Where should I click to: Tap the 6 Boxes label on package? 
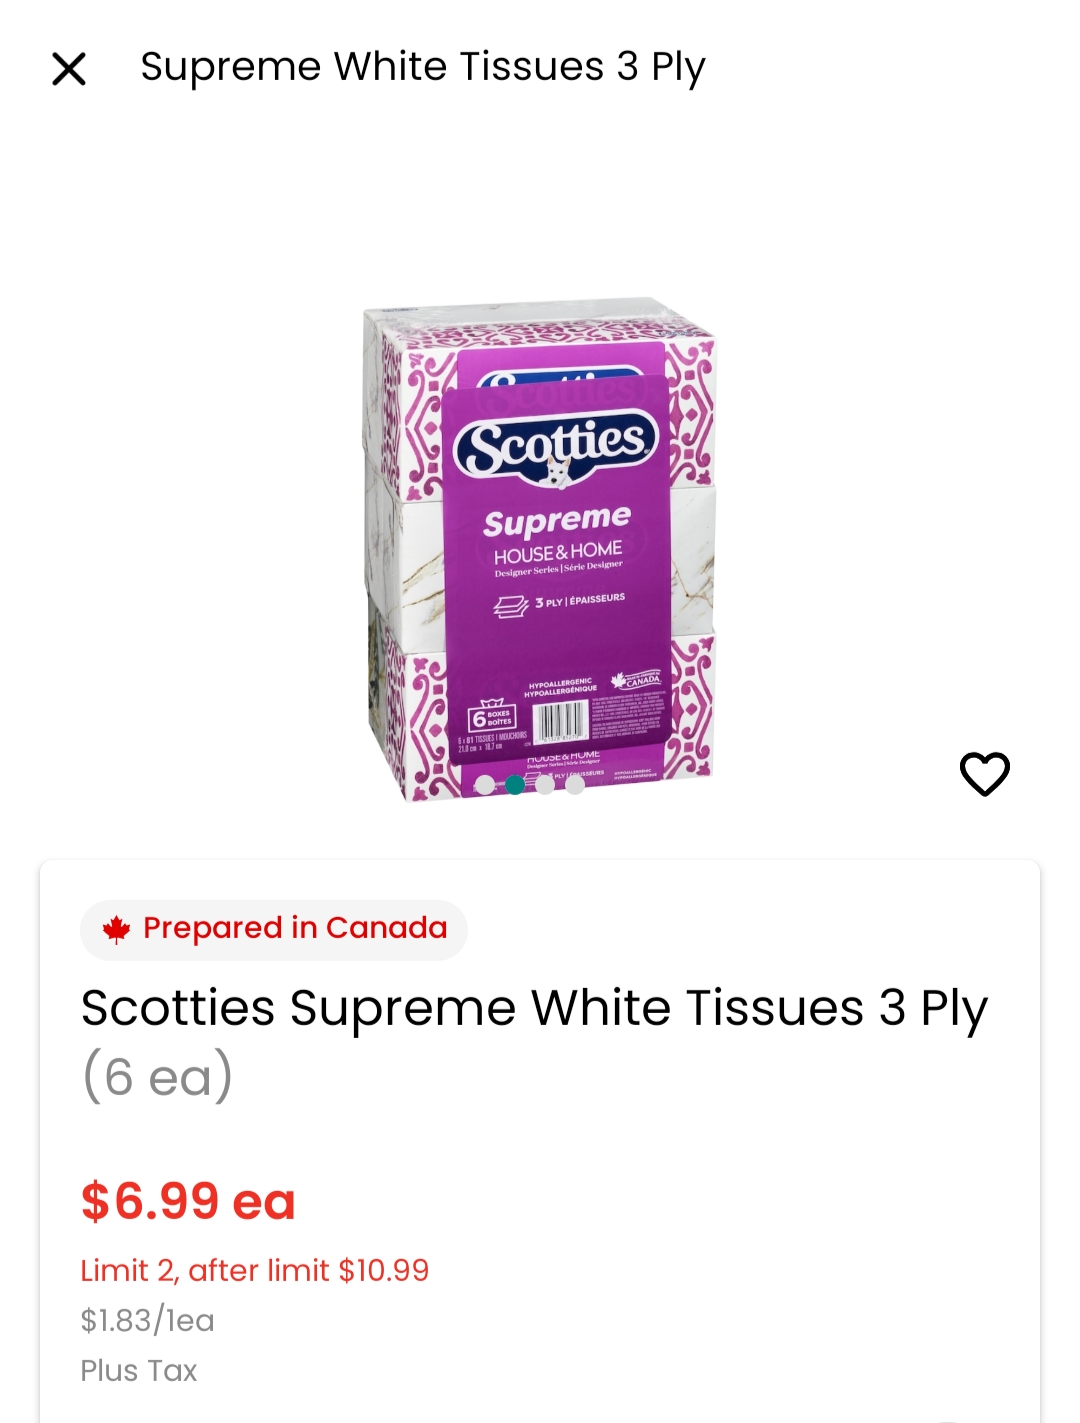click(x=491, y=717)
